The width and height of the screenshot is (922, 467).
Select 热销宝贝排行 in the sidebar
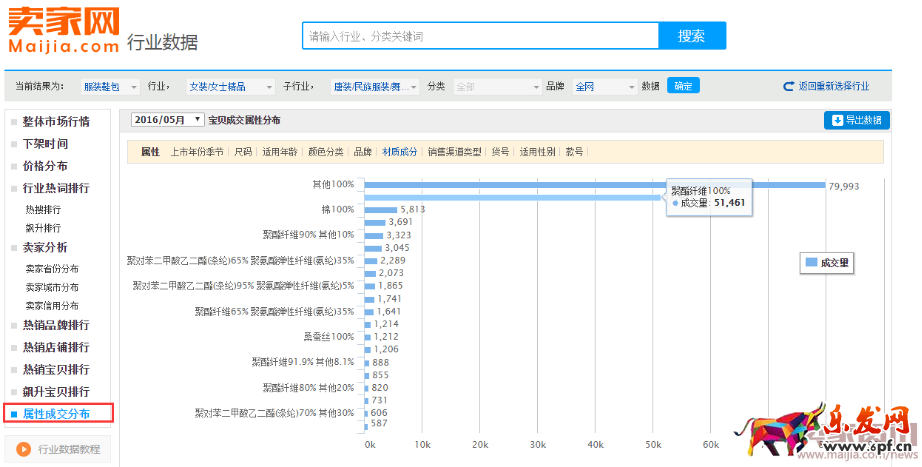[x=56, y=369]
